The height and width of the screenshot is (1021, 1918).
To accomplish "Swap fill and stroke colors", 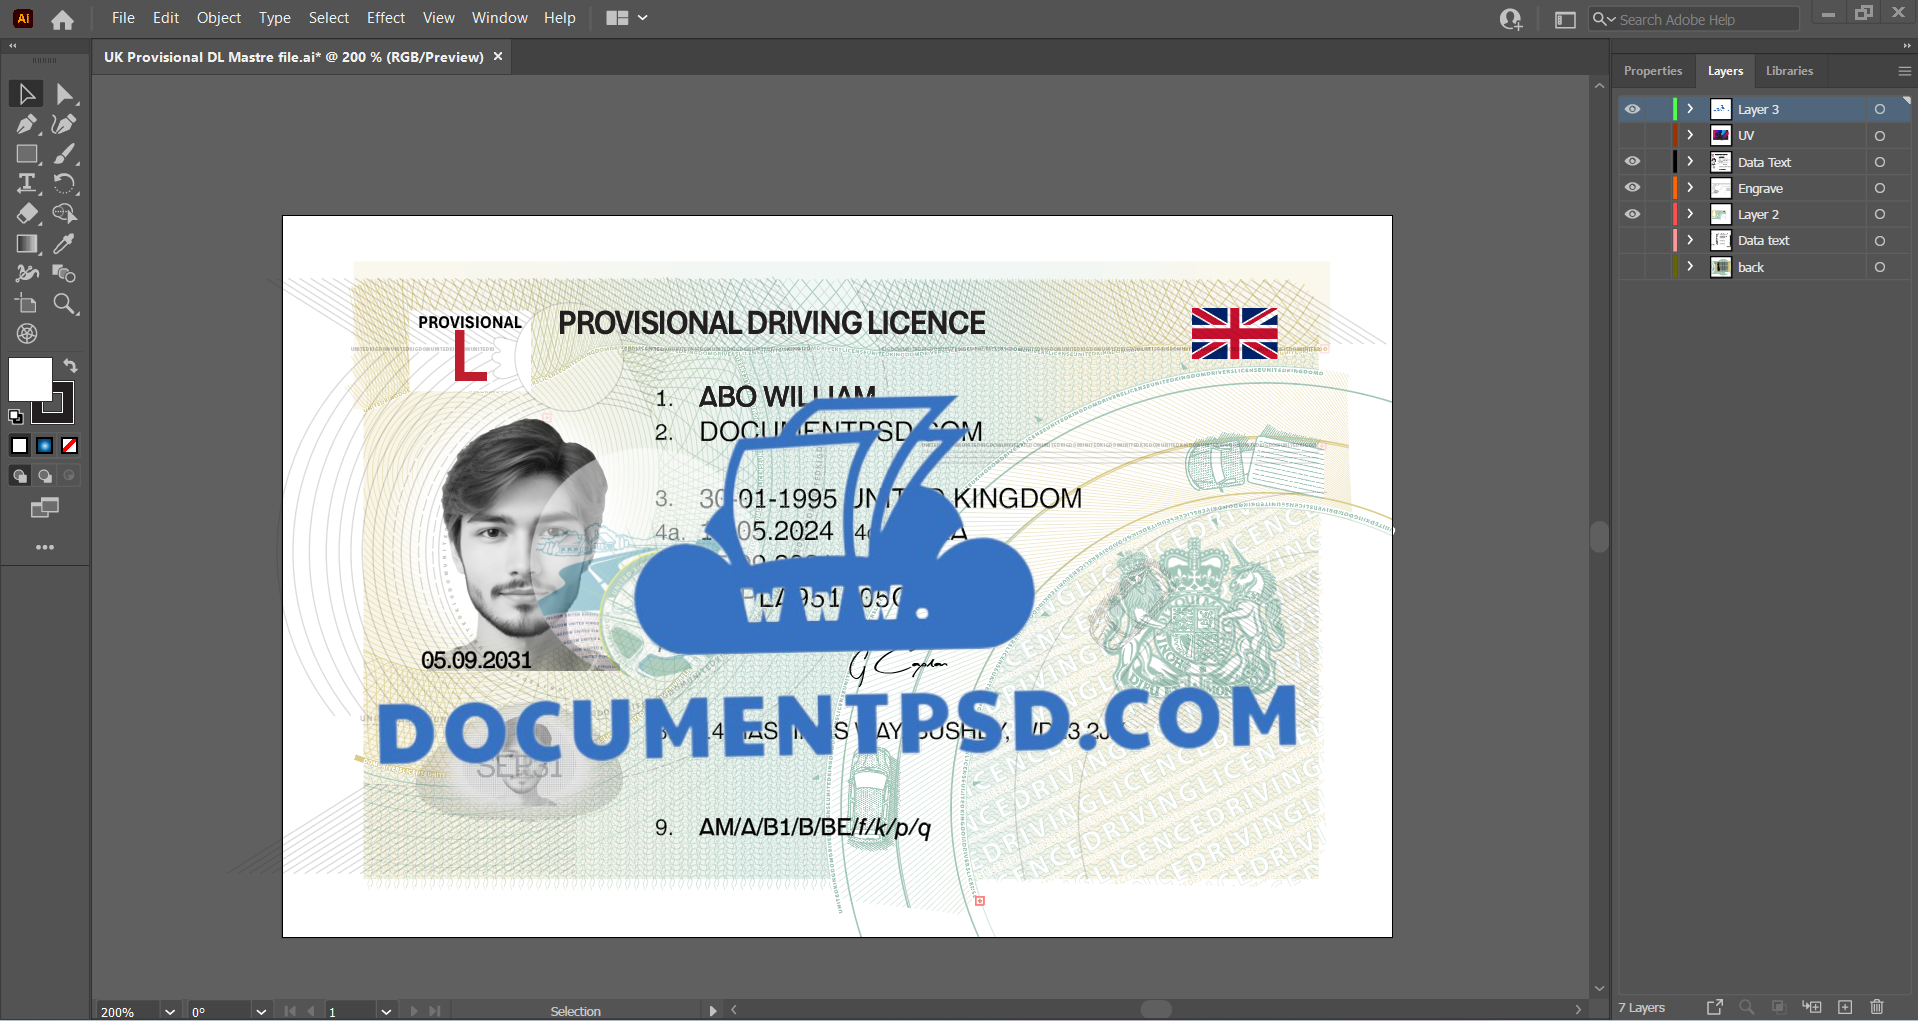I will (x=70, y=366).
